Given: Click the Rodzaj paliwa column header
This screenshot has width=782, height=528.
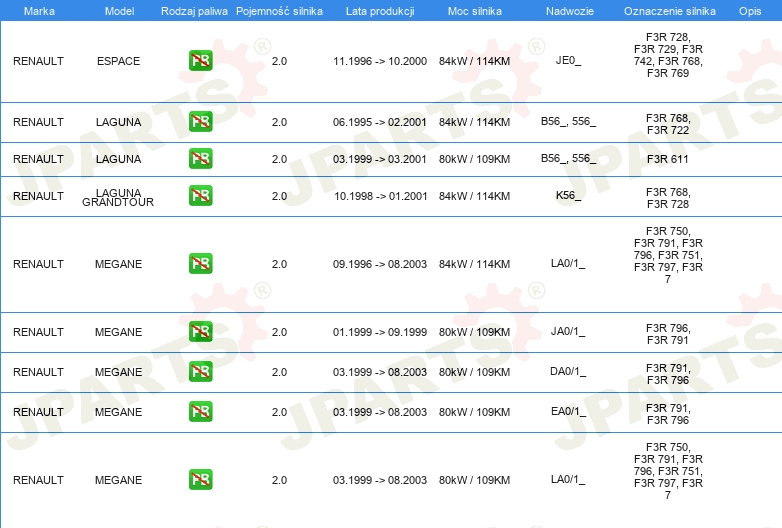Looking at the screenshot, I should pyautogui.click(x=194, y=10).
